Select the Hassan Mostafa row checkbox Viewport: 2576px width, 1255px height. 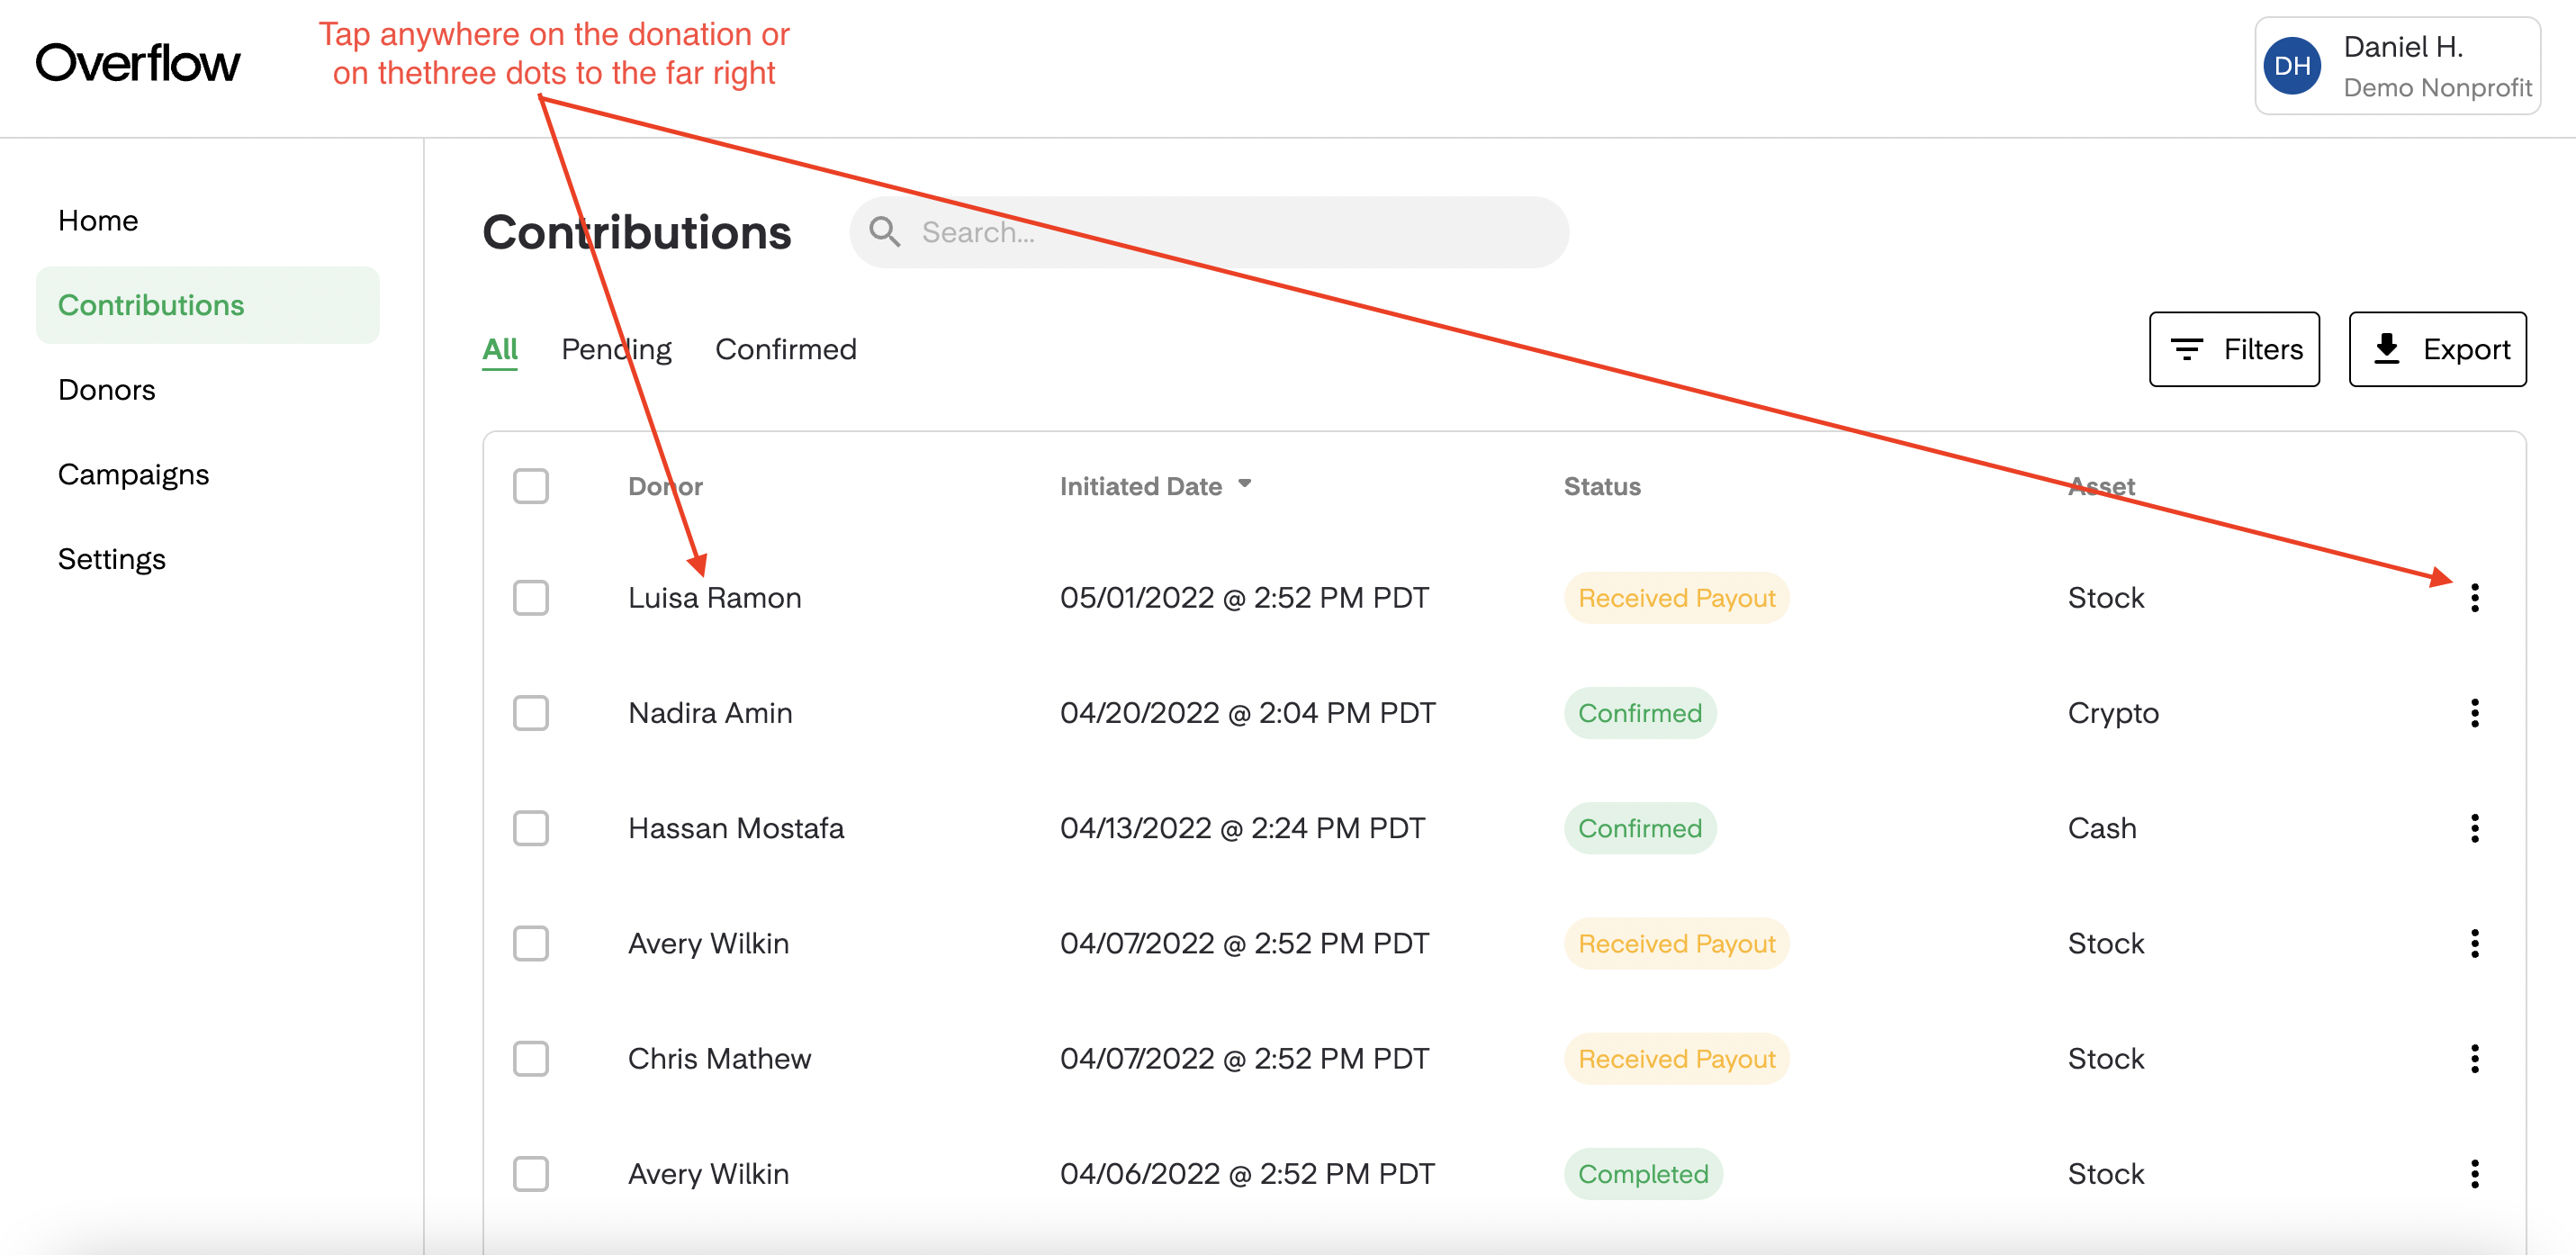pyautogui.click(x=530, y=827)
